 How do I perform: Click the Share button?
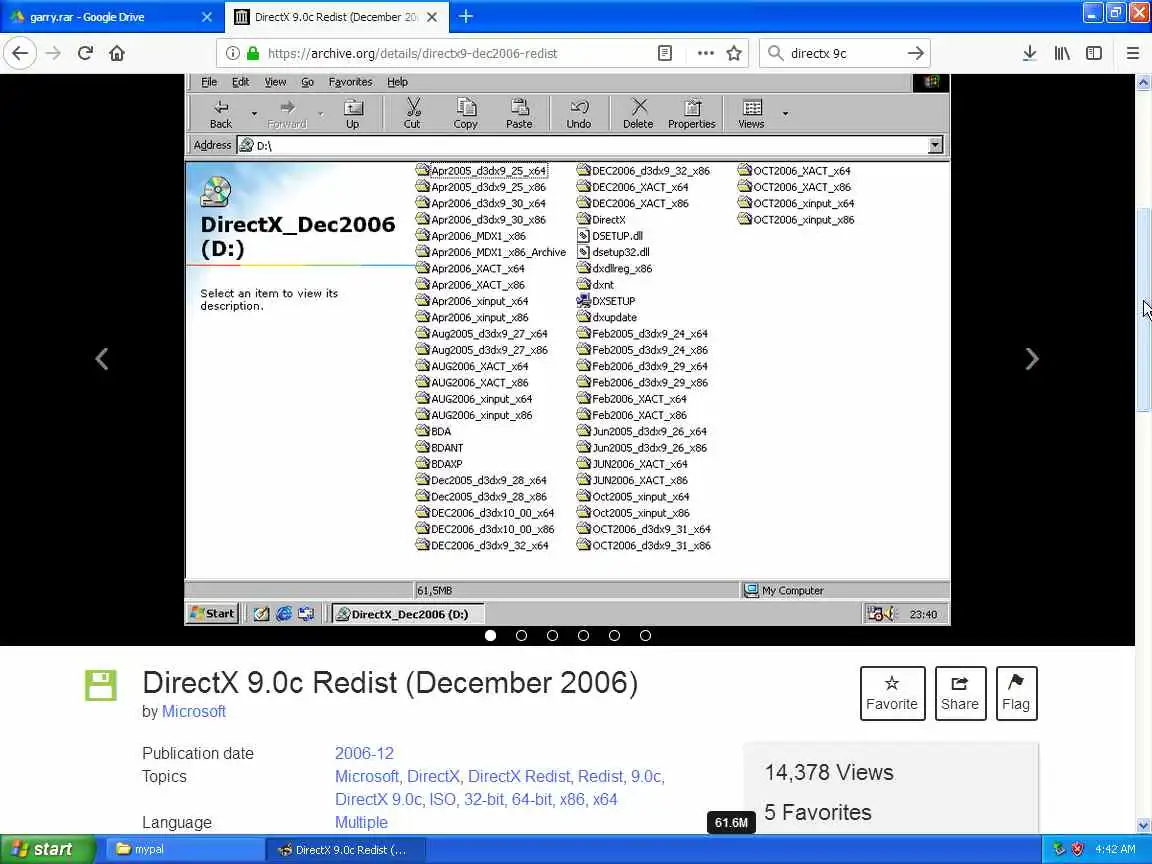click(x=960, y=693)
